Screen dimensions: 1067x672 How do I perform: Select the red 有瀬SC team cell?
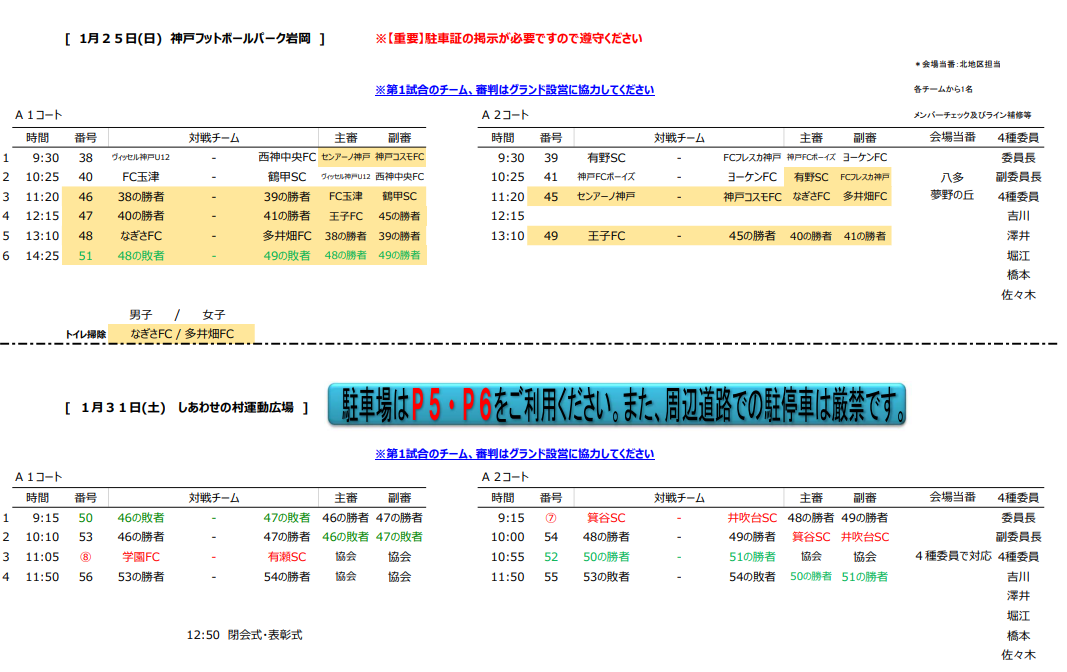pyautogui.click(x=287, y=557)
